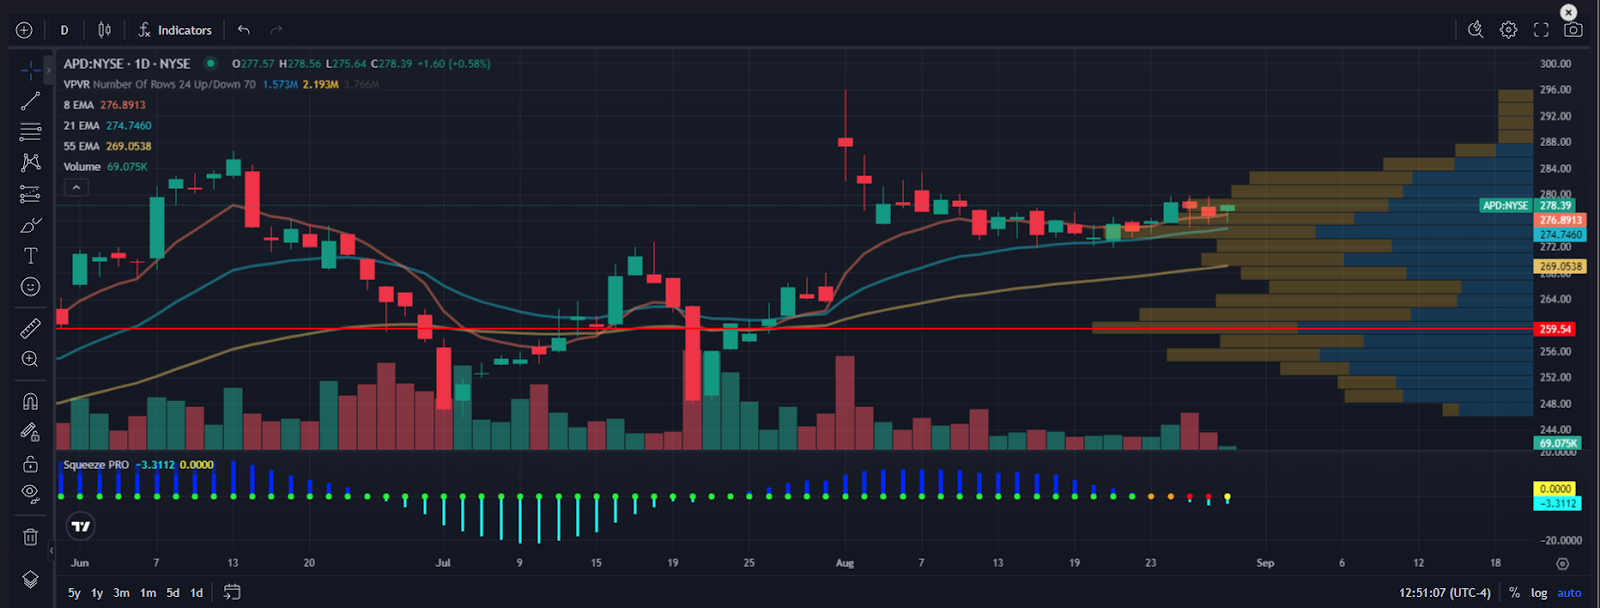Open chart settings gear
This screenshot has height=608, width=1600.
[1508, 30]
